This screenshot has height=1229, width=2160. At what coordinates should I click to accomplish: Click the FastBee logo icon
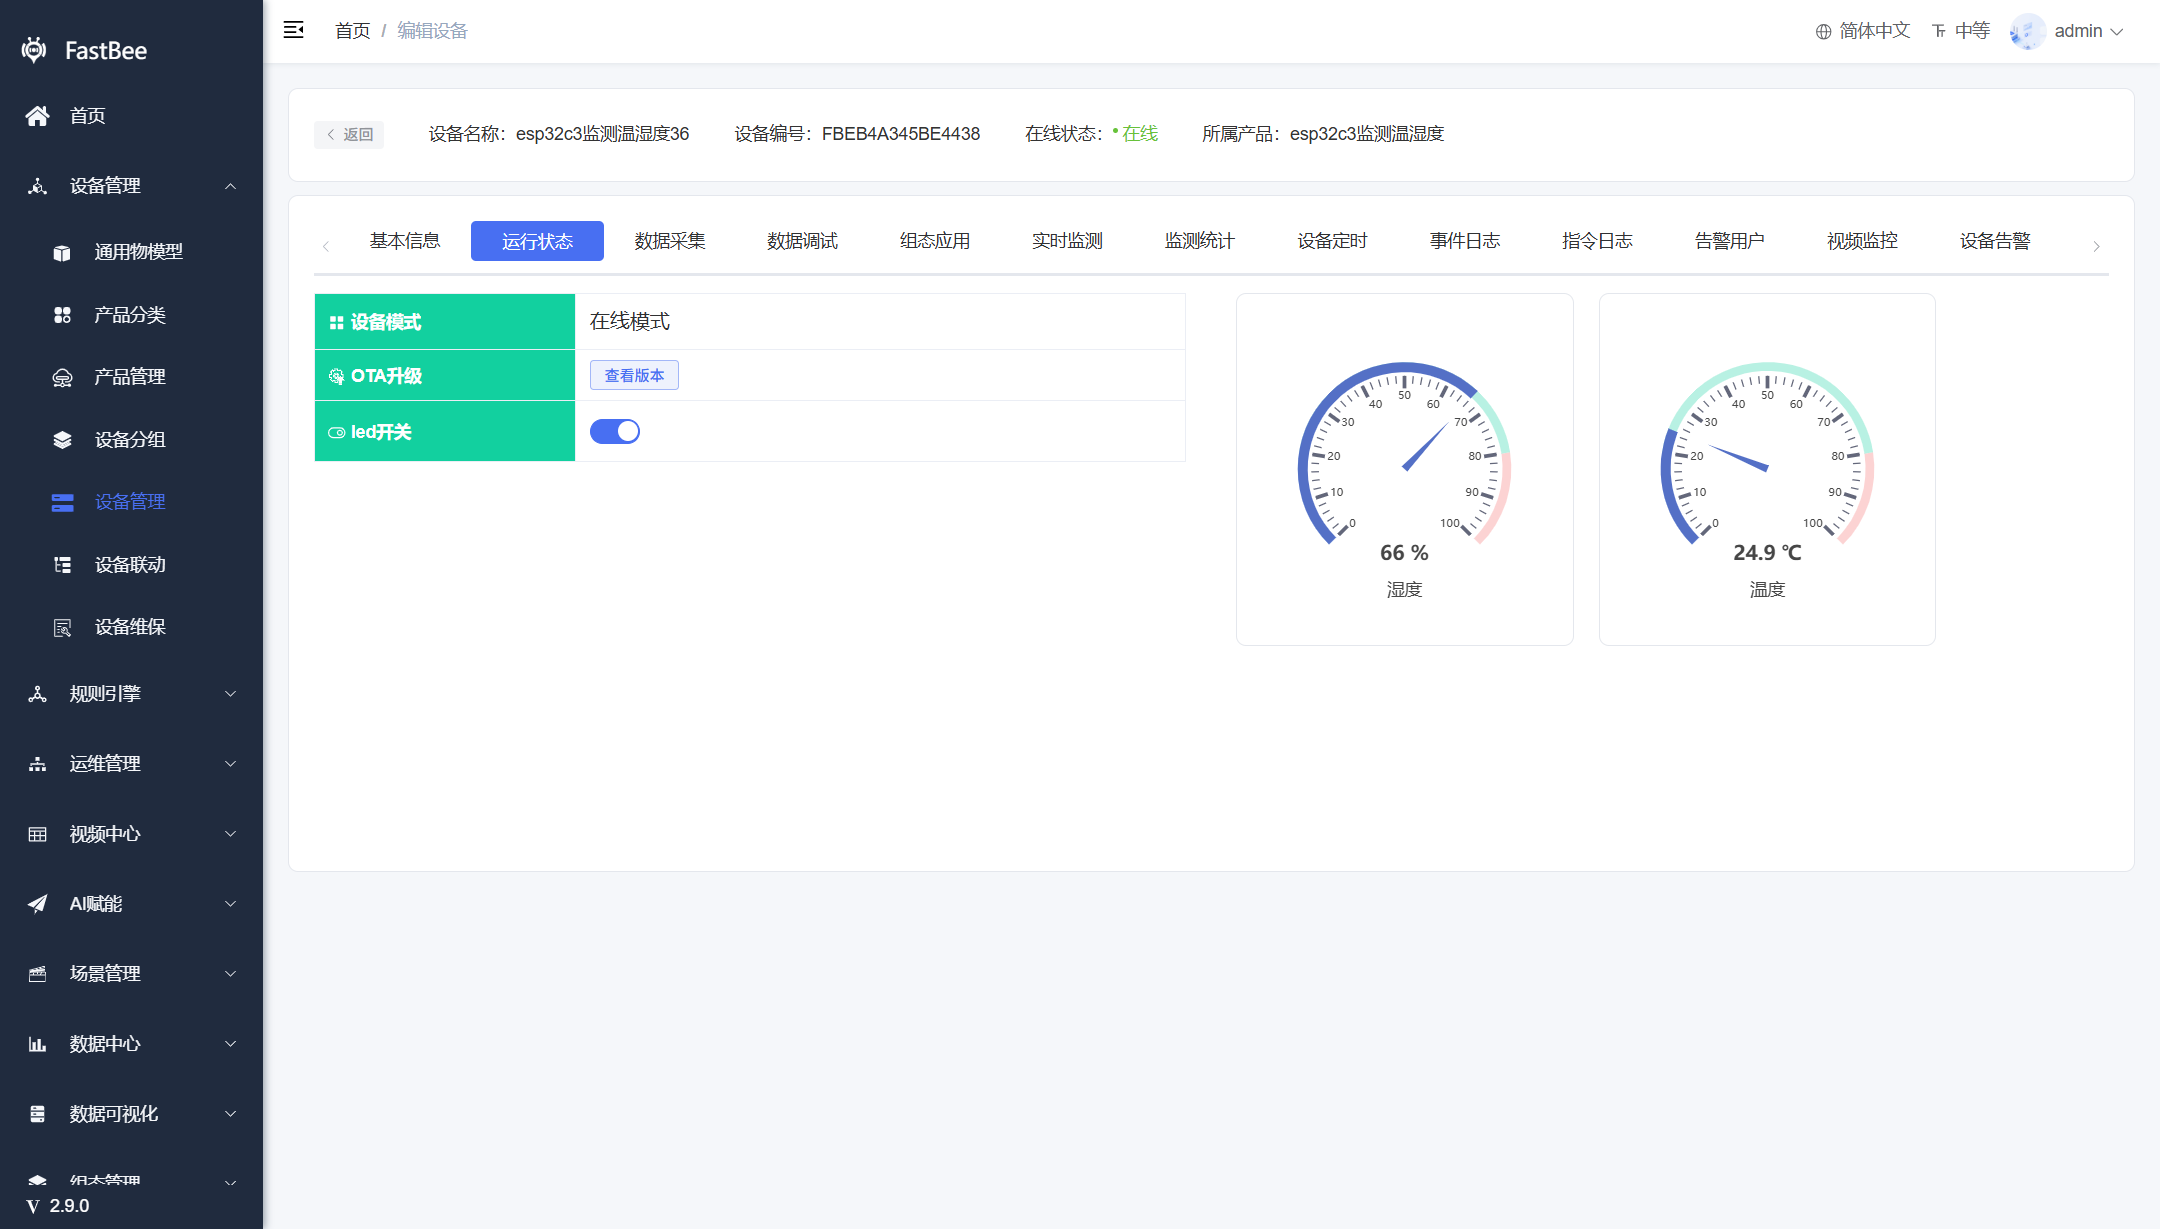(34, 50)
